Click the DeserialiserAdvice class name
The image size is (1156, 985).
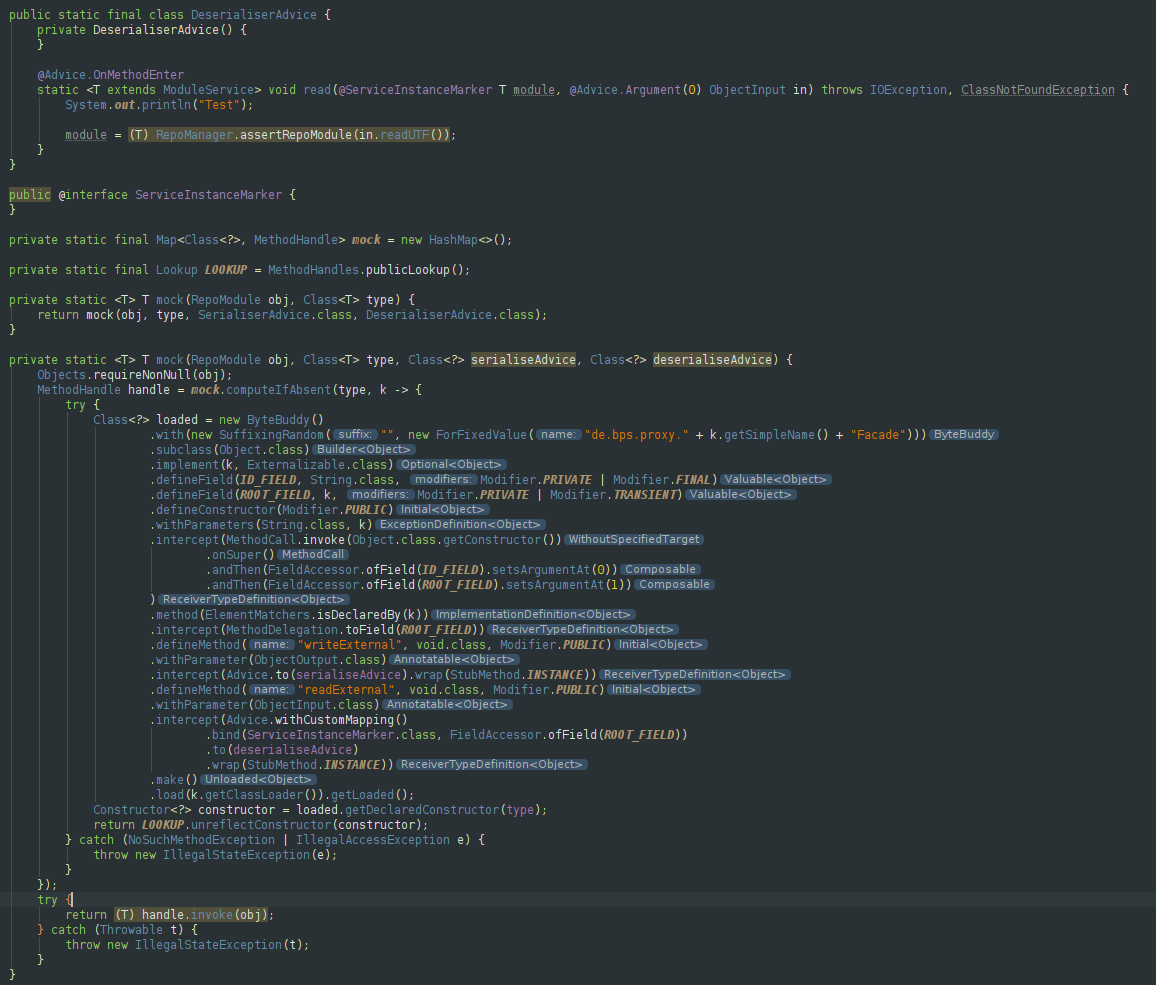pos(253,14)
